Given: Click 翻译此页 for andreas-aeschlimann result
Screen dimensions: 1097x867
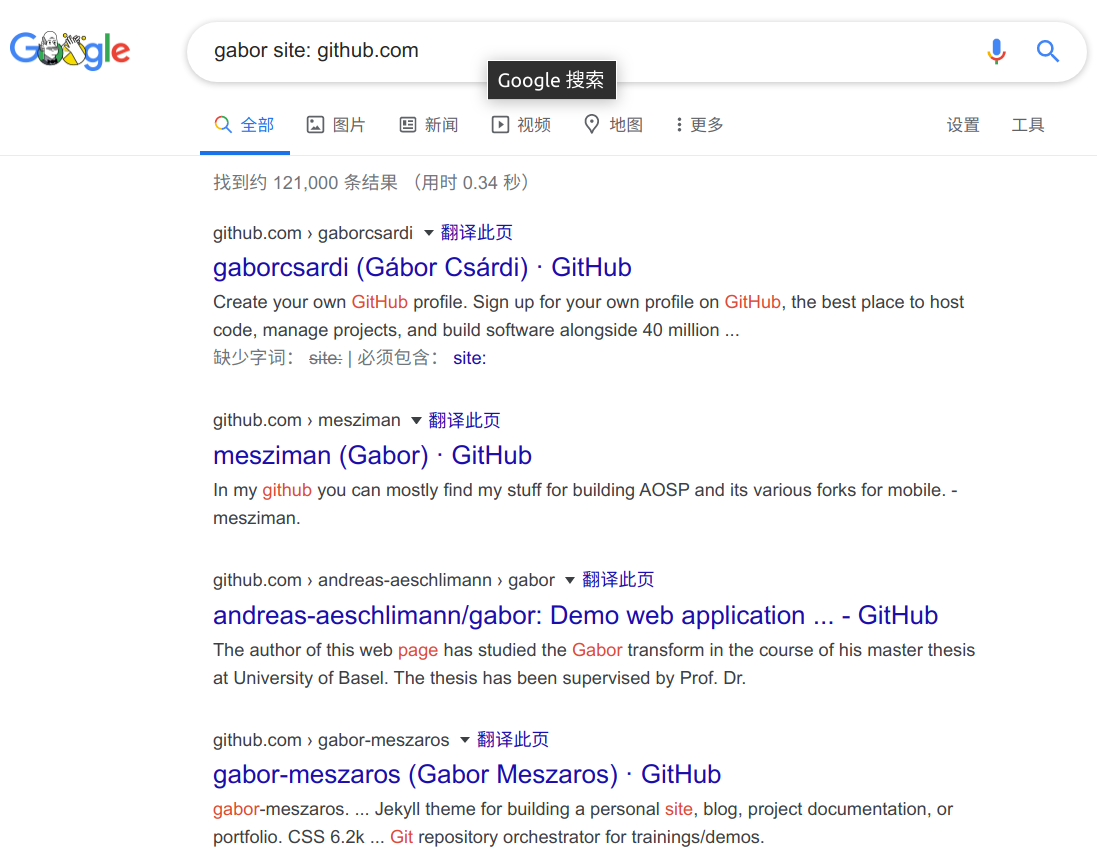Looking at the screenshot, I should tap(618, 579).
